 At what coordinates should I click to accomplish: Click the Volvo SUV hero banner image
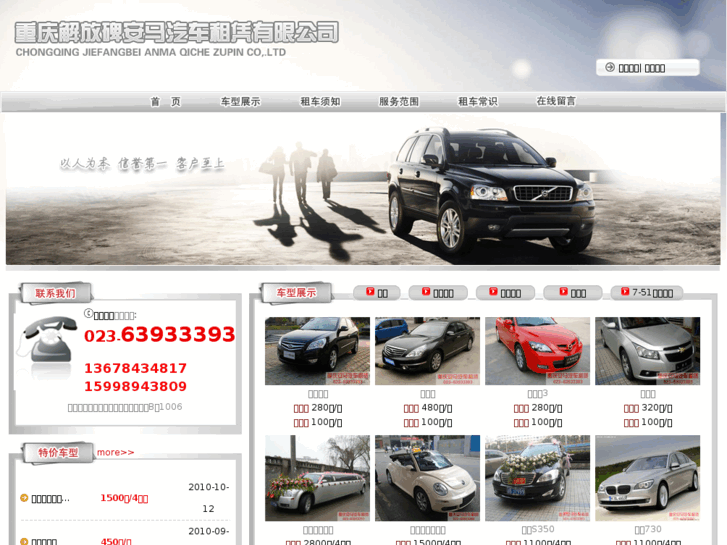(363, 190)
